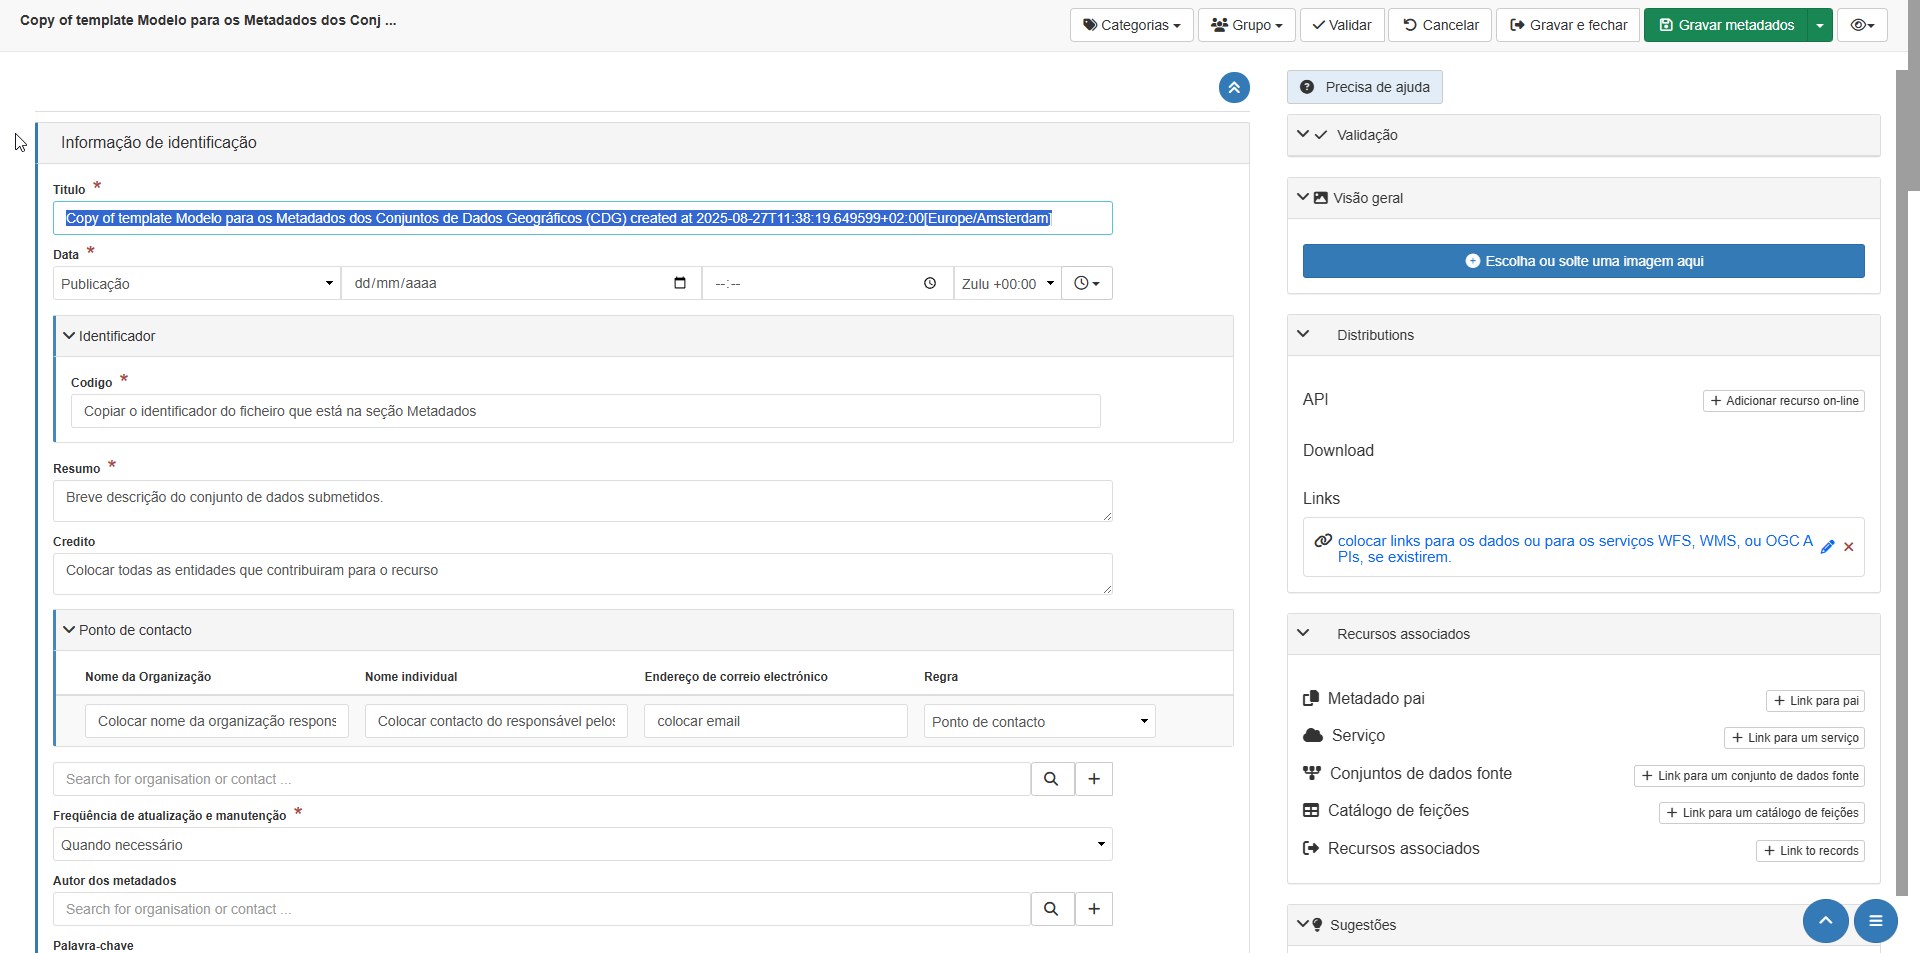Open Frequência de atualização dropdown
This screenshot has height=953, width=1920.
[x=582, y=845]
